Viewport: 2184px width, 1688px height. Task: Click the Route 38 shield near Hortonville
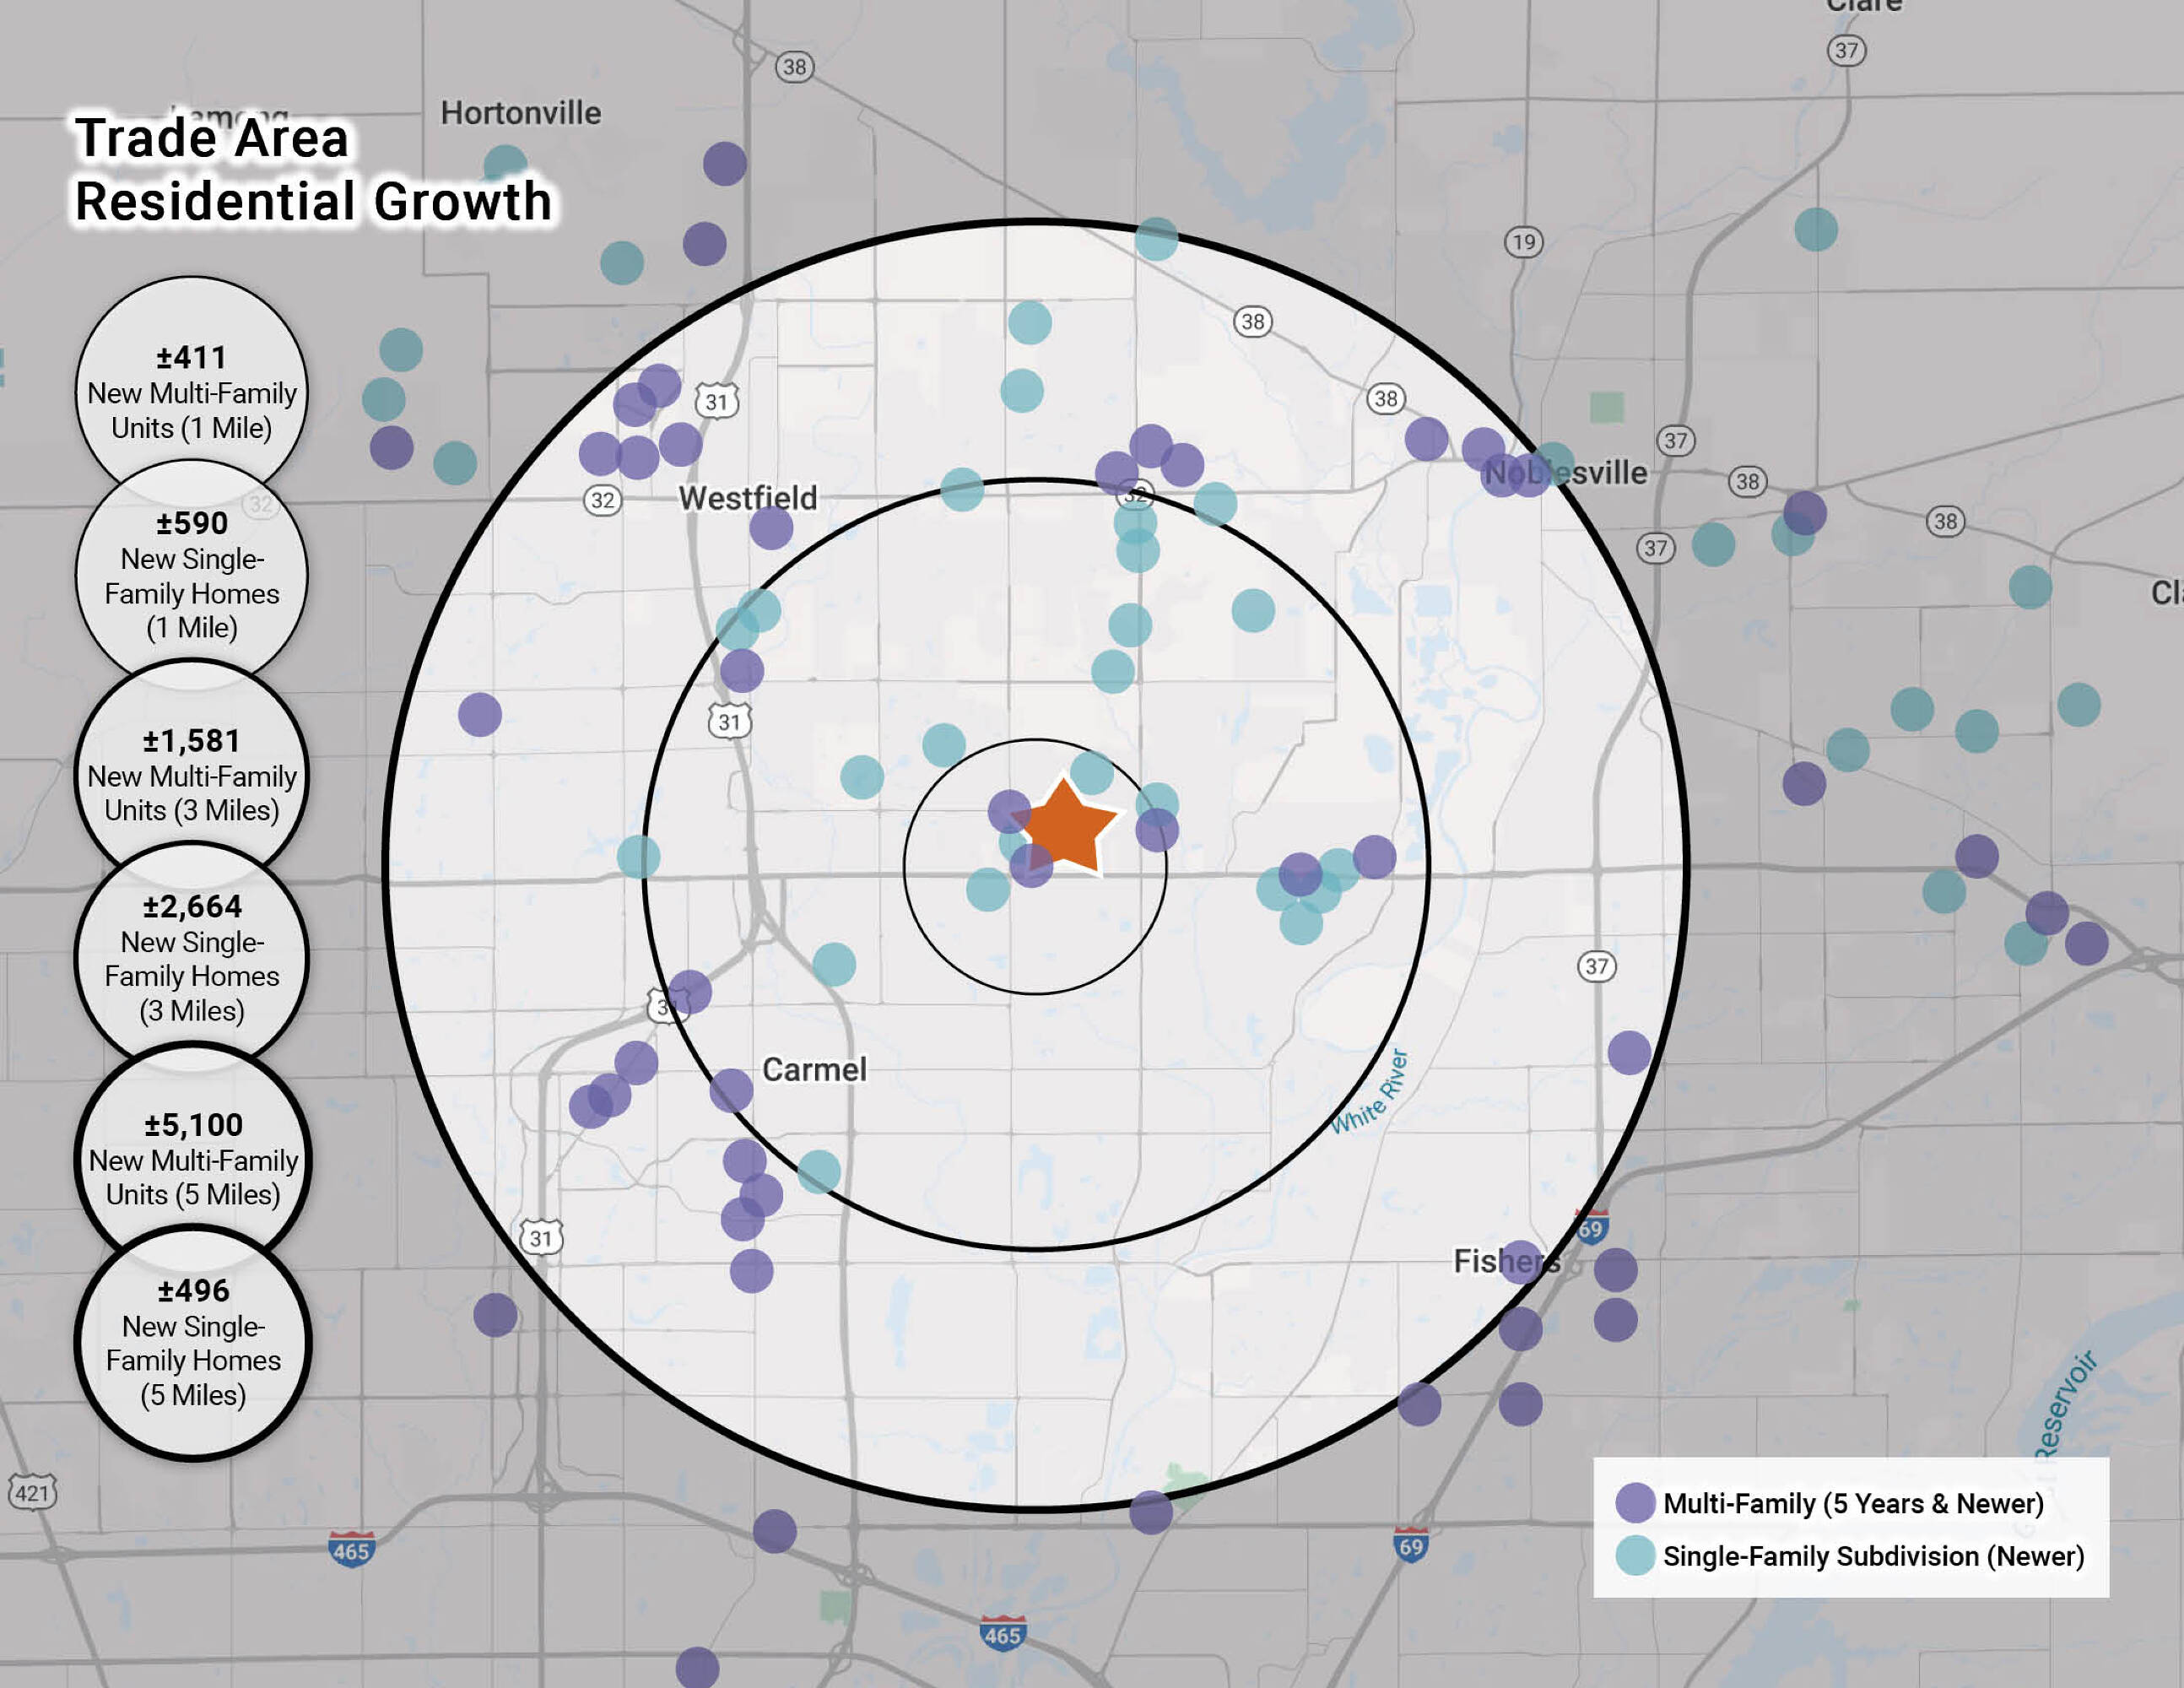[794, 67]
